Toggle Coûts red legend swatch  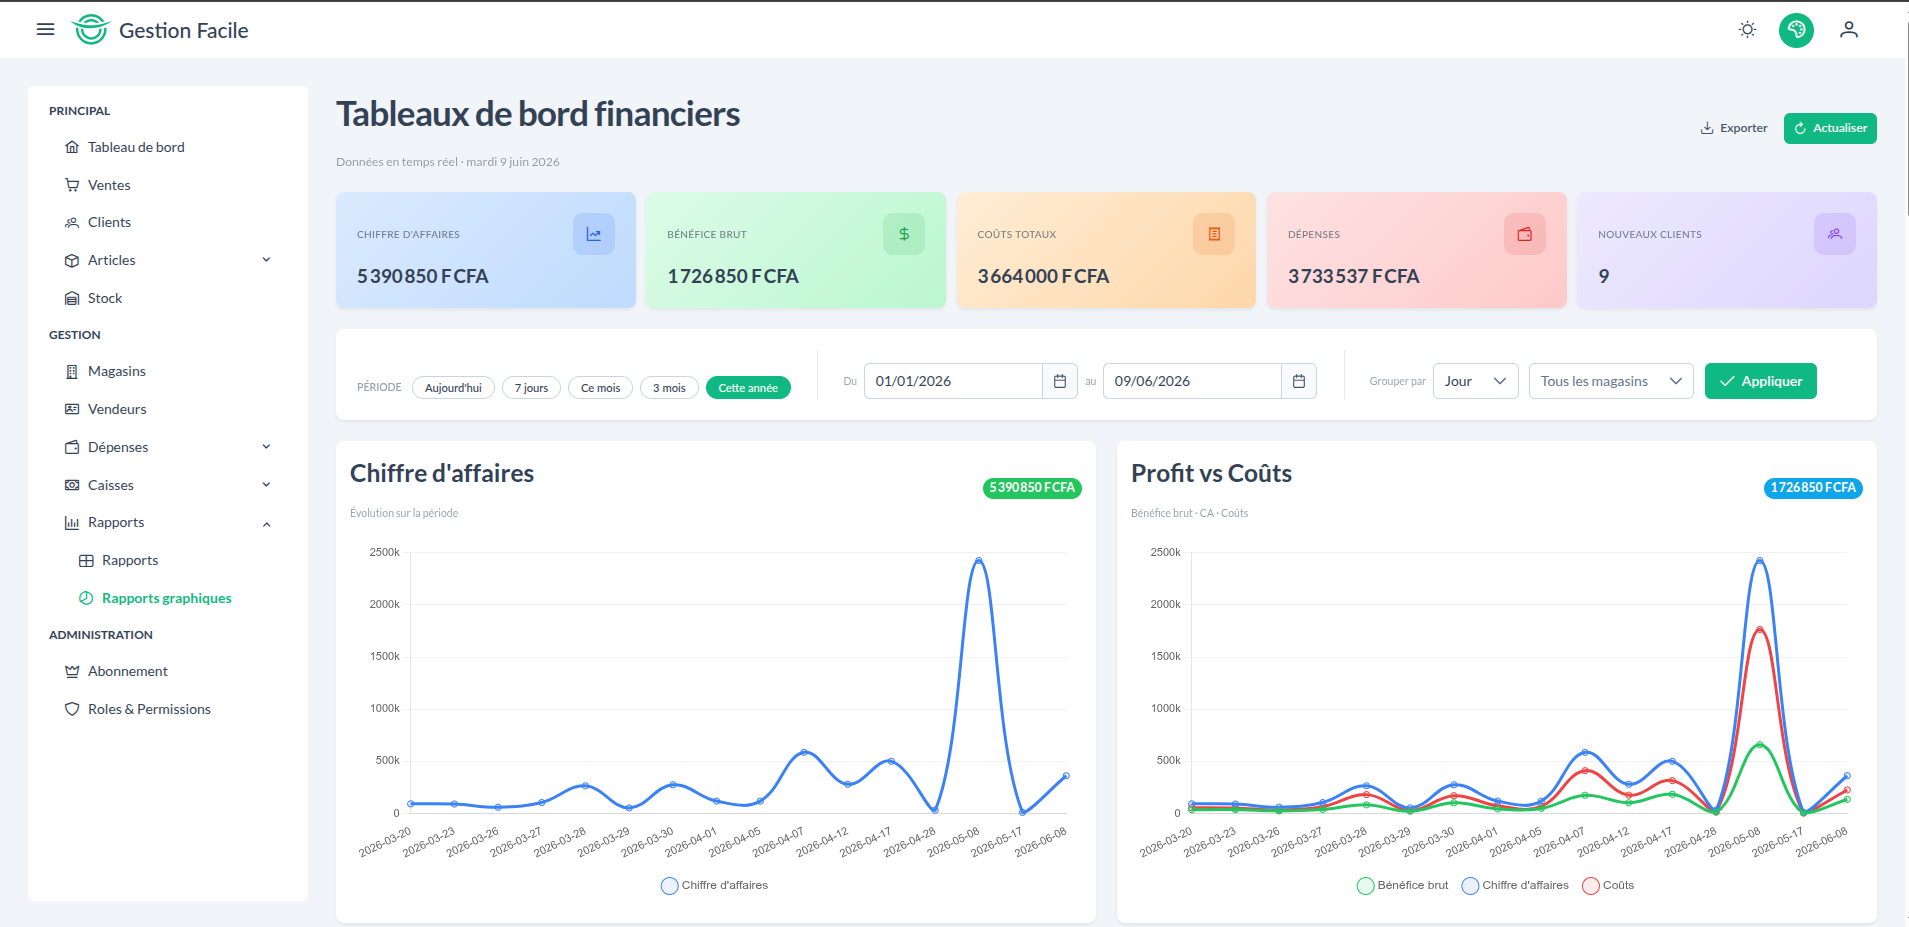1591,885
